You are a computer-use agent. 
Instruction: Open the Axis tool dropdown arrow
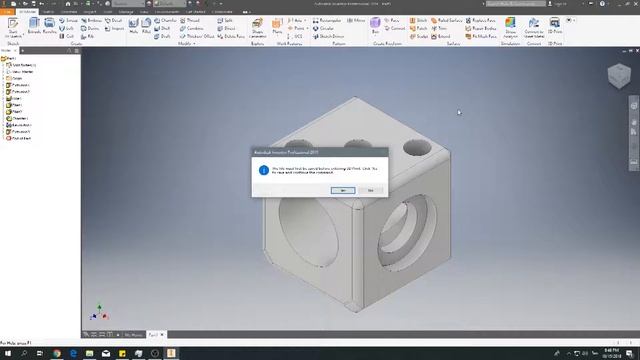(305, 20)
